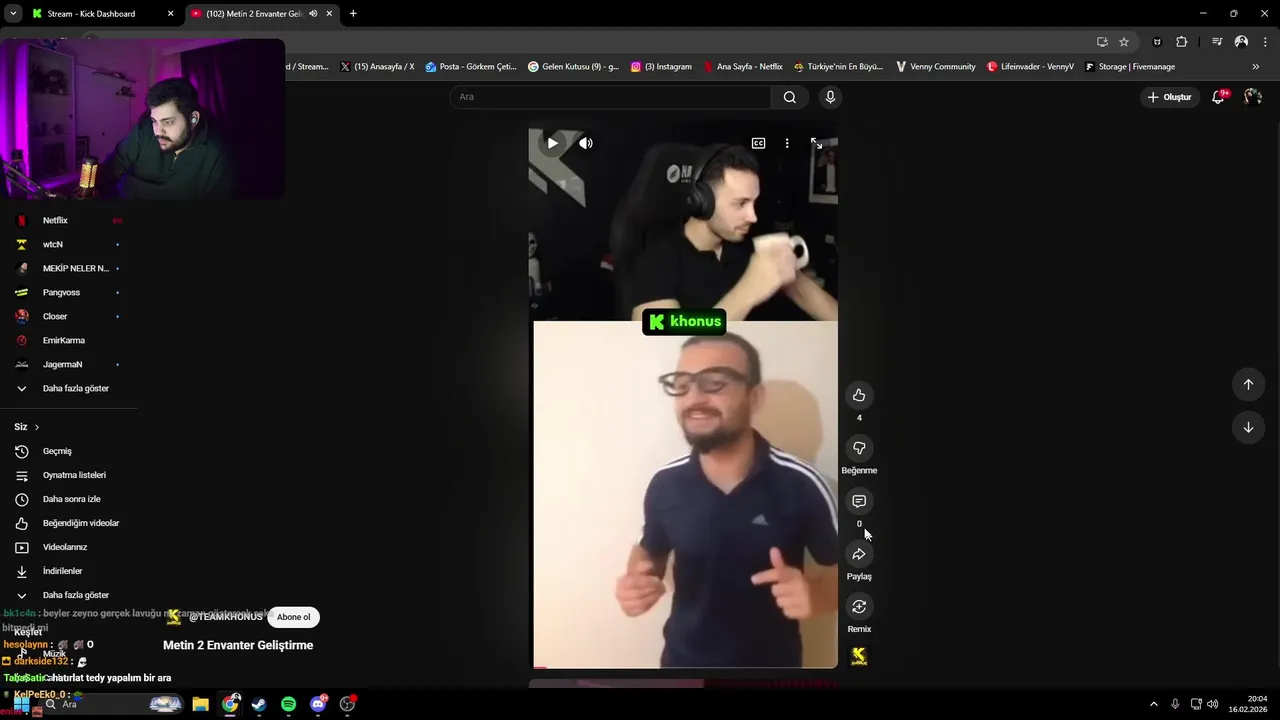This screenshot has width=1280, height=720.
Task: Open the Chrome extensions puzzle icon
Action: tap(1182, 42)
